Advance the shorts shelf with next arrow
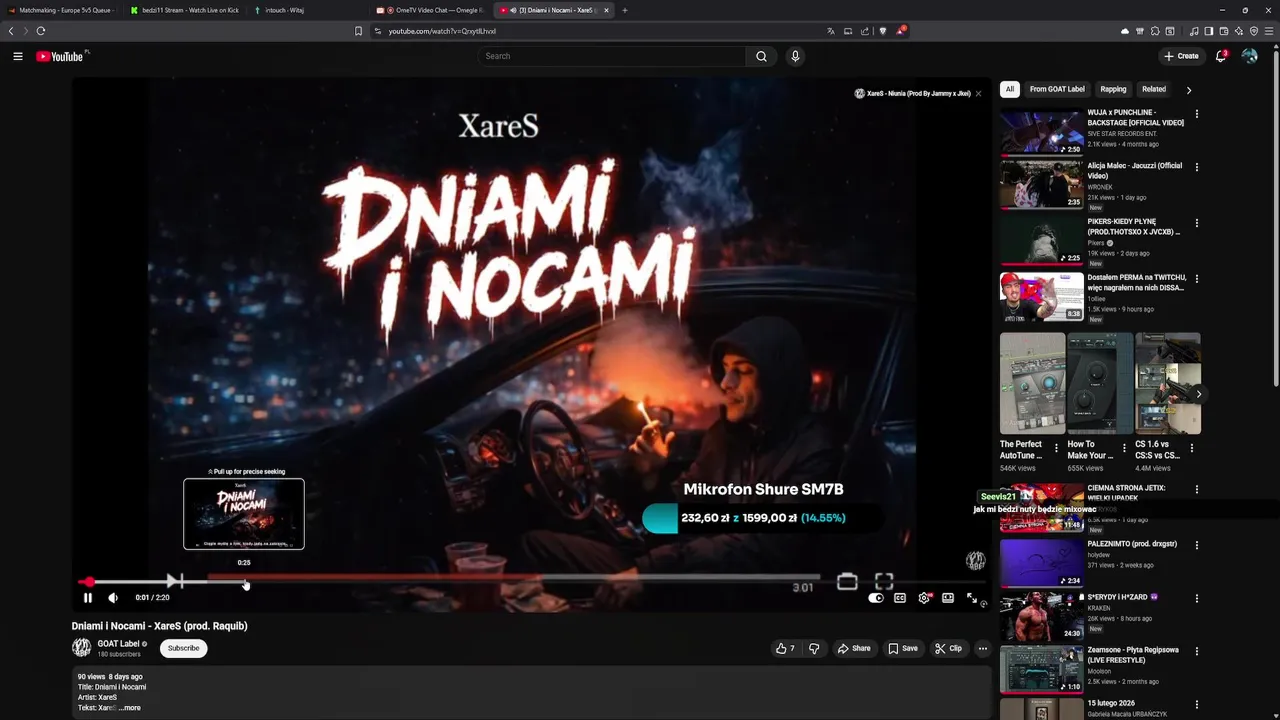Image resolution: width=1280 pixels, height=720 pixels. click(1198, 394)
